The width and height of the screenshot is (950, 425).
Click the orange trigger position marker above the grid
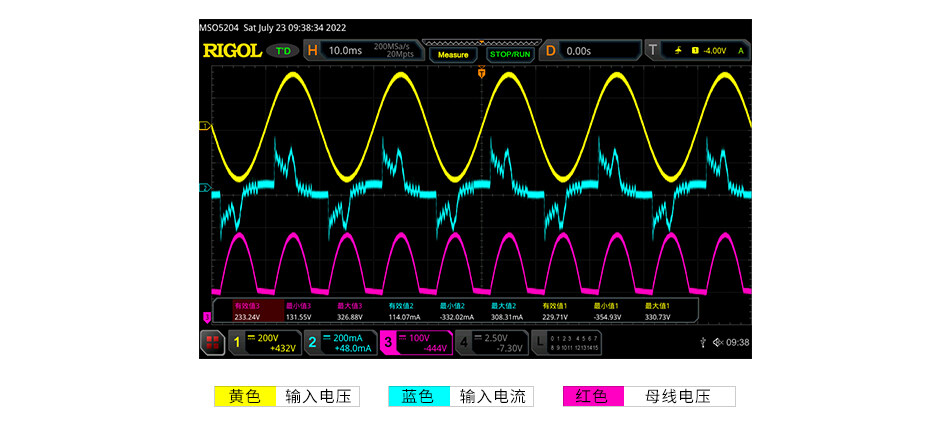pos(481,73)
